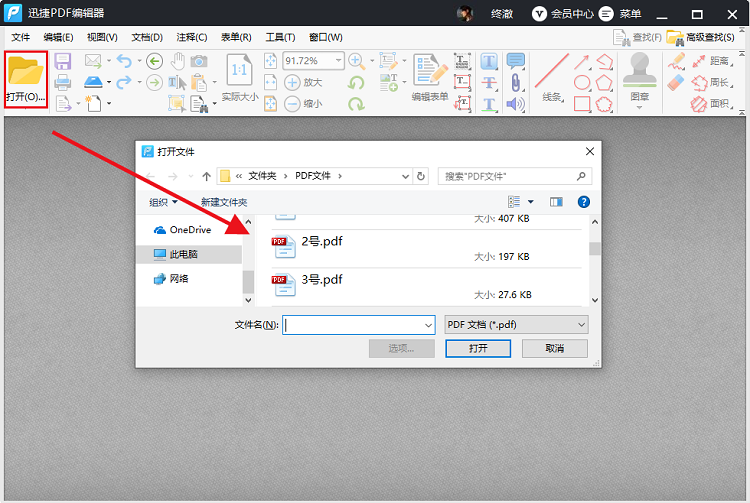The height and width of the screenshot is (503, 750).
Task: Click the Open (打开) button in dialog
Action: pyautogui.click(x=478, y=348)
